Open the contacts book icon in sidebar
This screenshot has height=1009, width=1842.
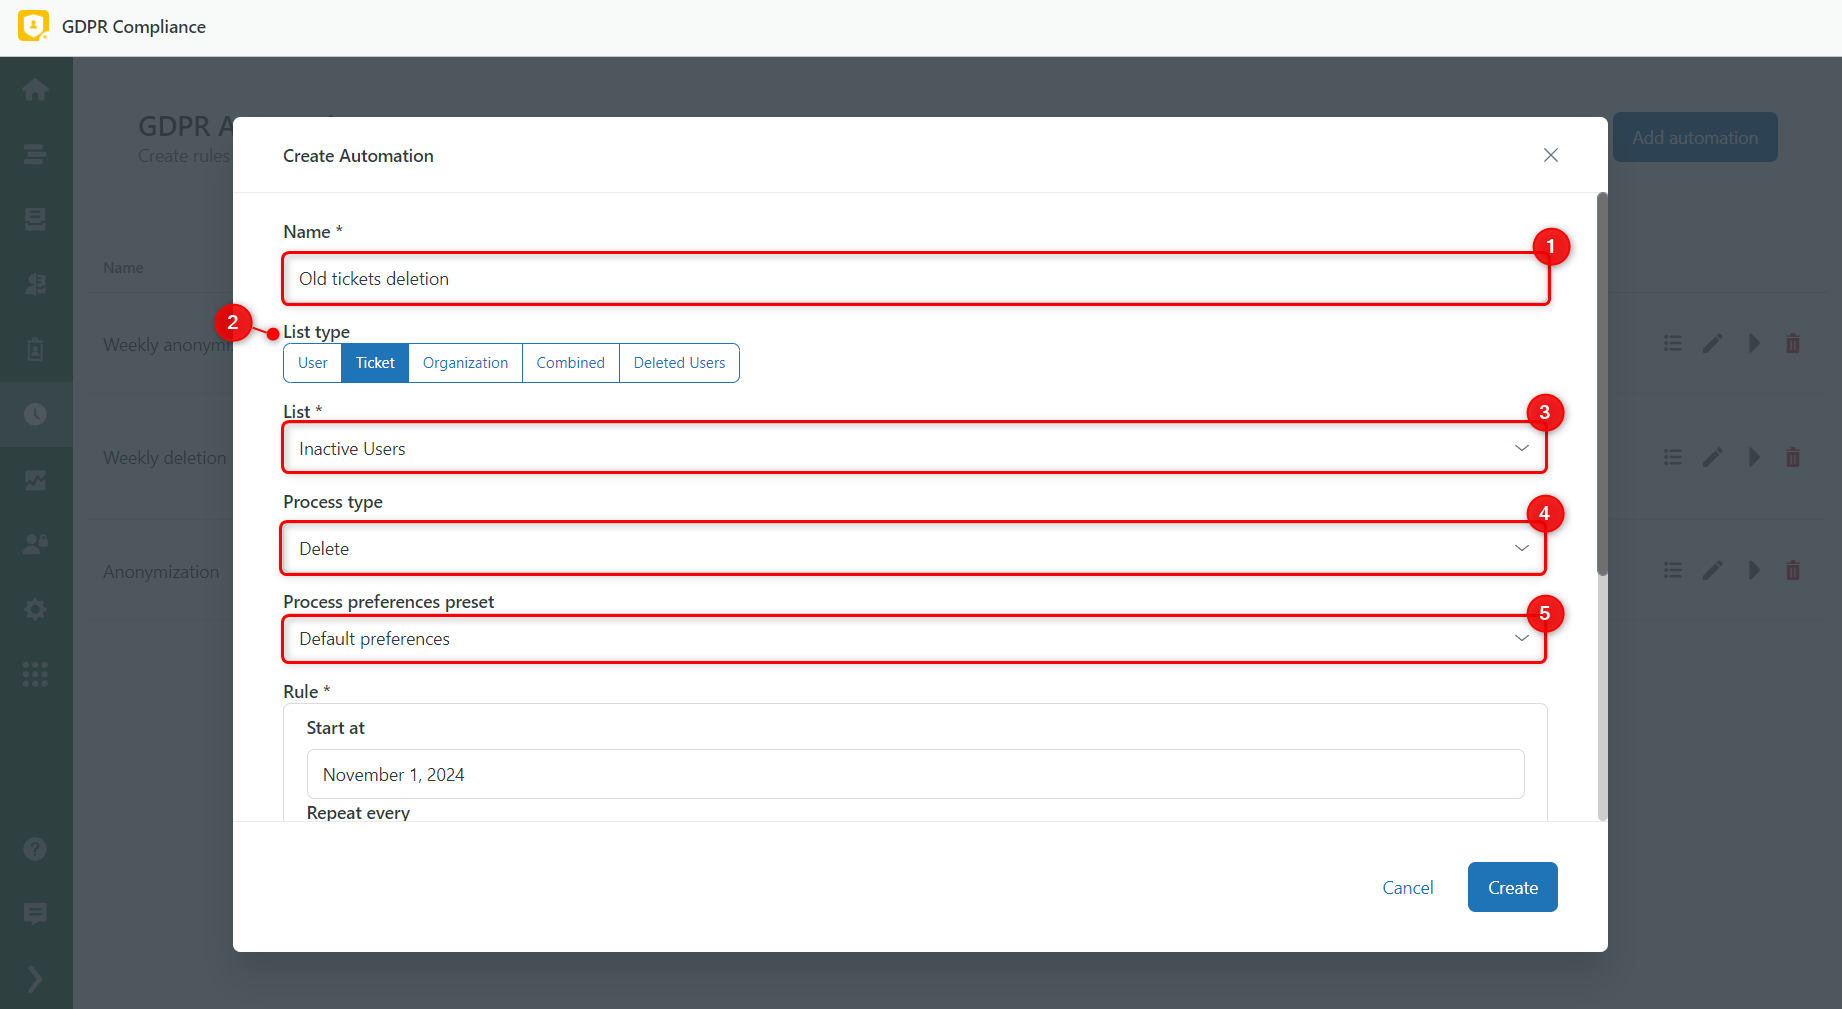[35, 285]
